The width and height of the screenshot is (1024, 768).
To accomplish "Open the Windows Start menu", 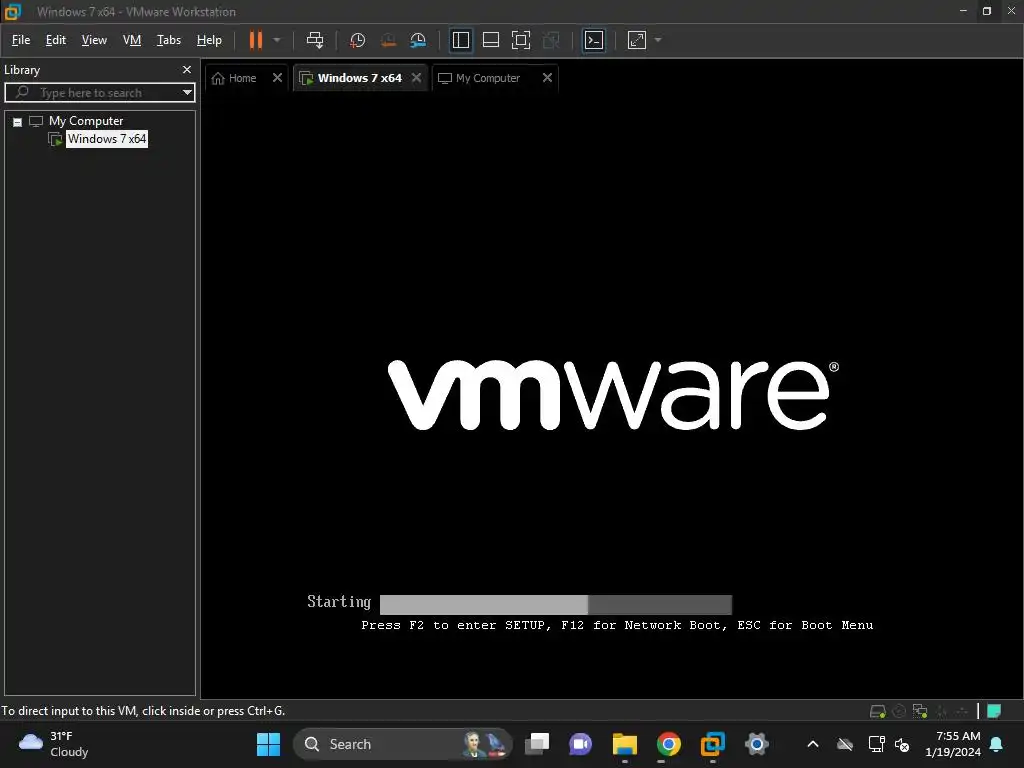I will [268, 744].
